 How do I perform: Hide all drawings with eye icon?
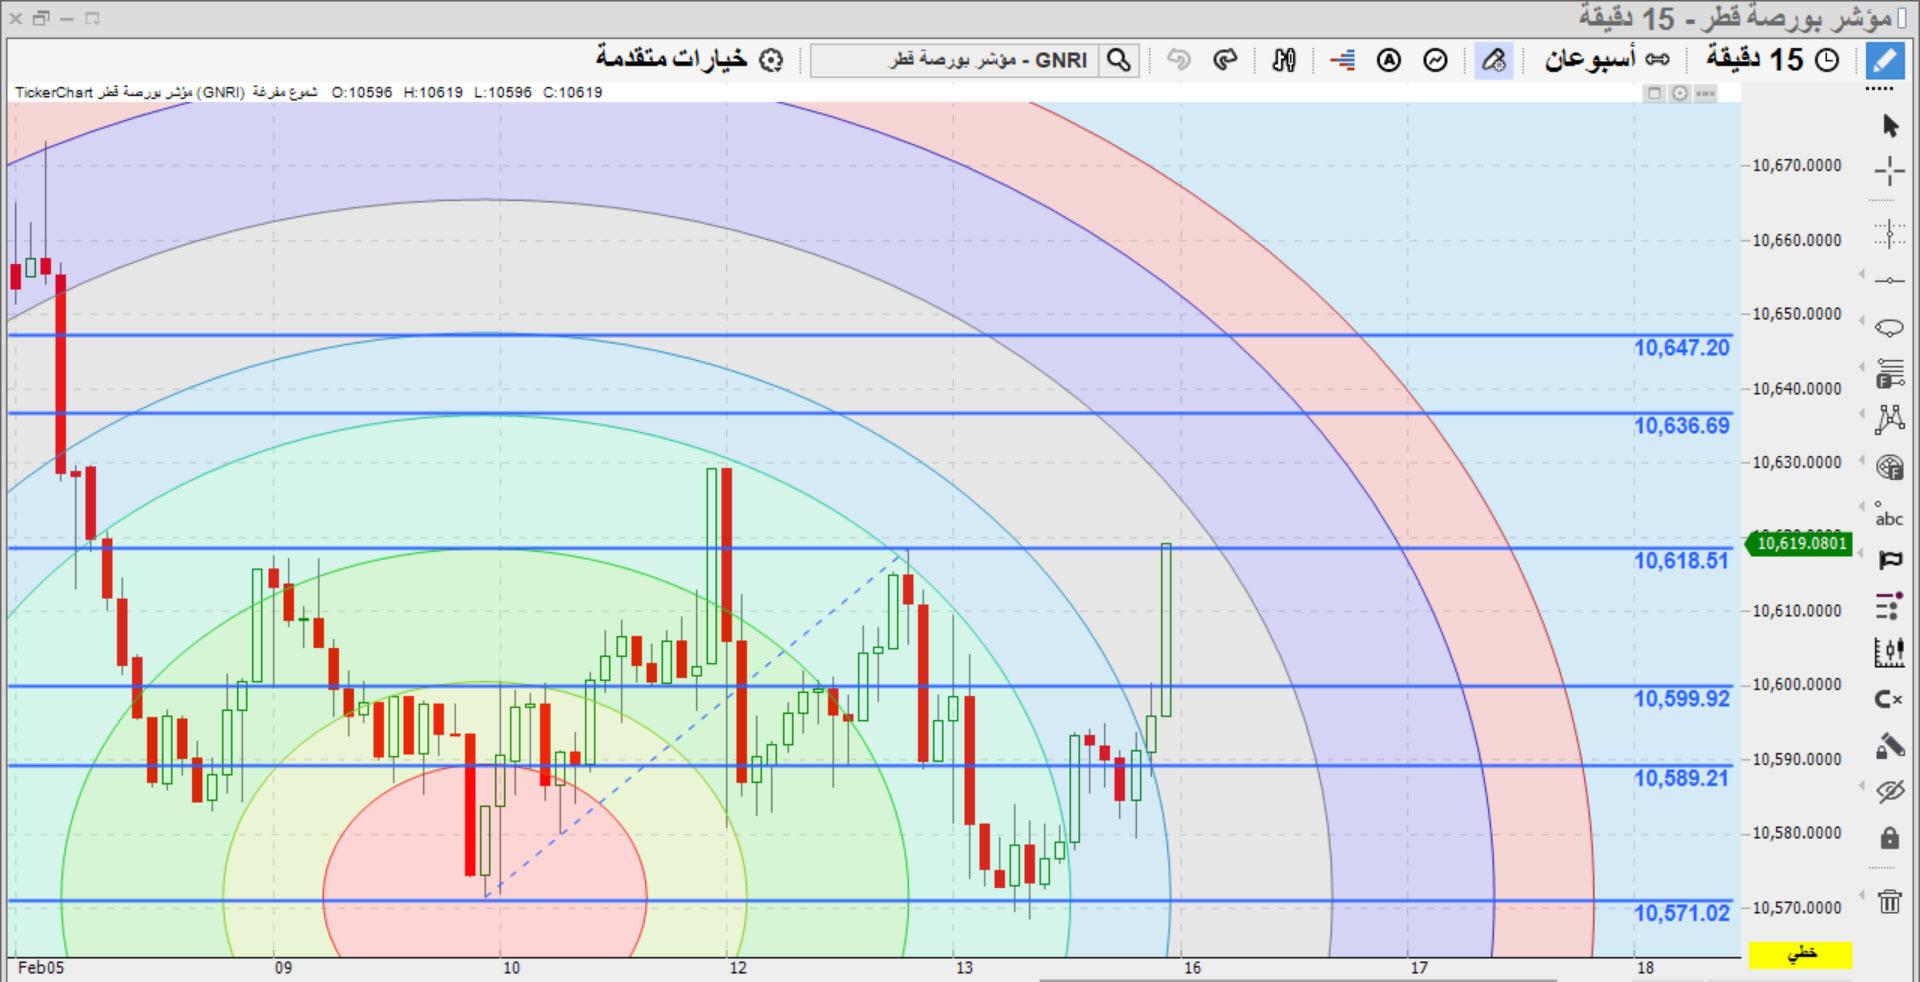click(1889, 792)
